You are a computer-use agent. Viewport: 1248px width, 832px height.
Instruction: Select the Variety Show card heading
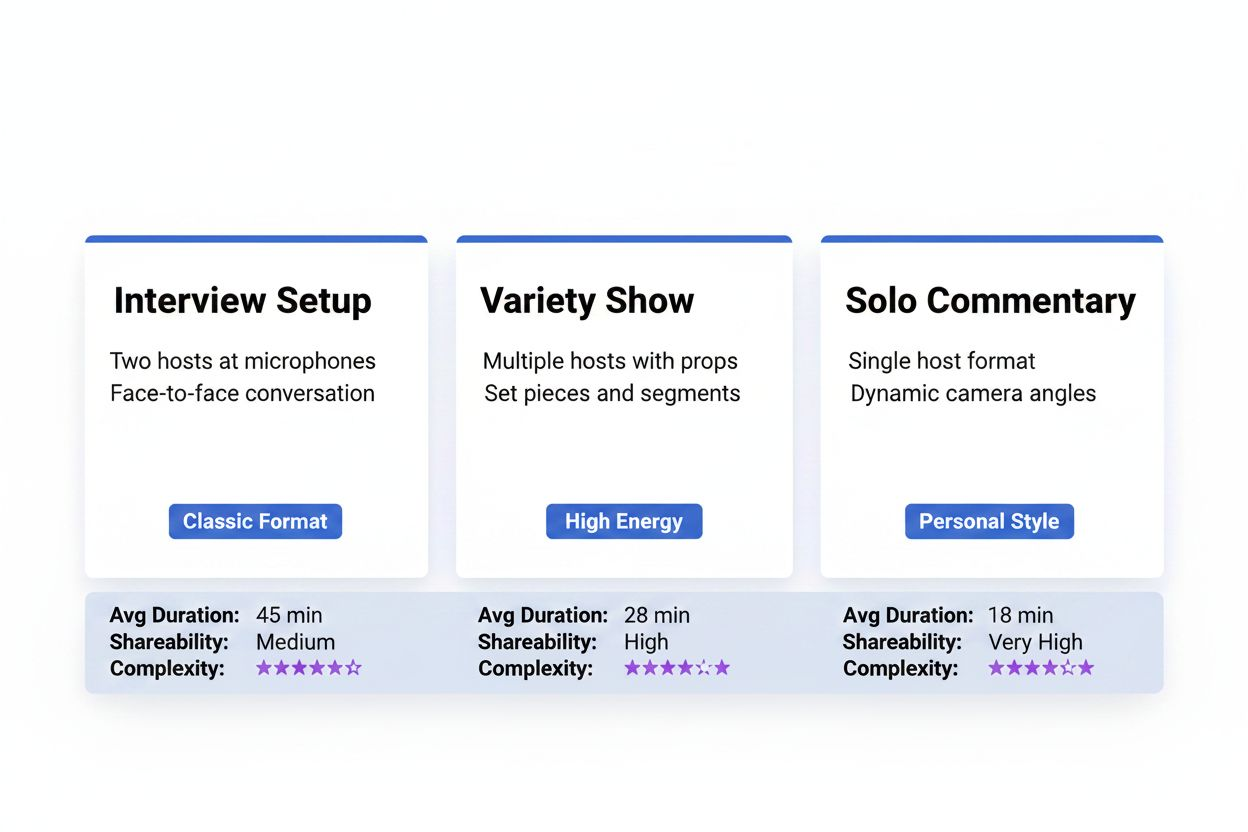[587, 300]
